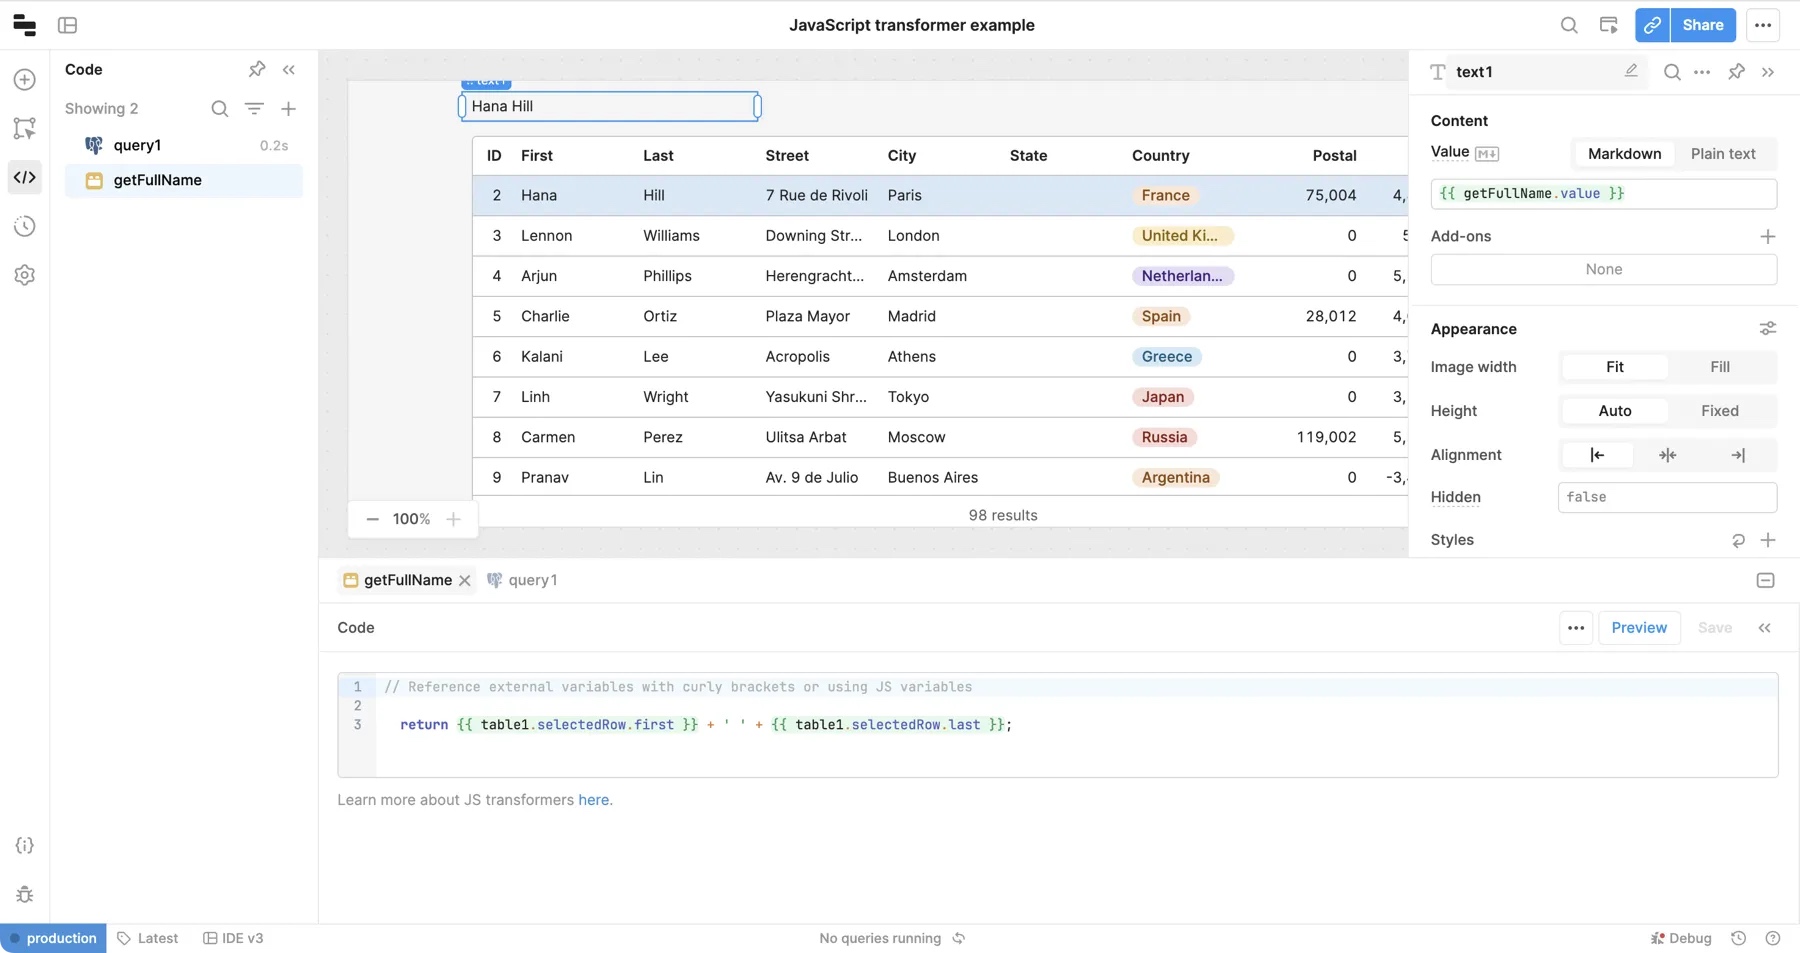The image size is (1800, 953).
Task: Open the Retool home logo menu
Action: click(24, 25)
